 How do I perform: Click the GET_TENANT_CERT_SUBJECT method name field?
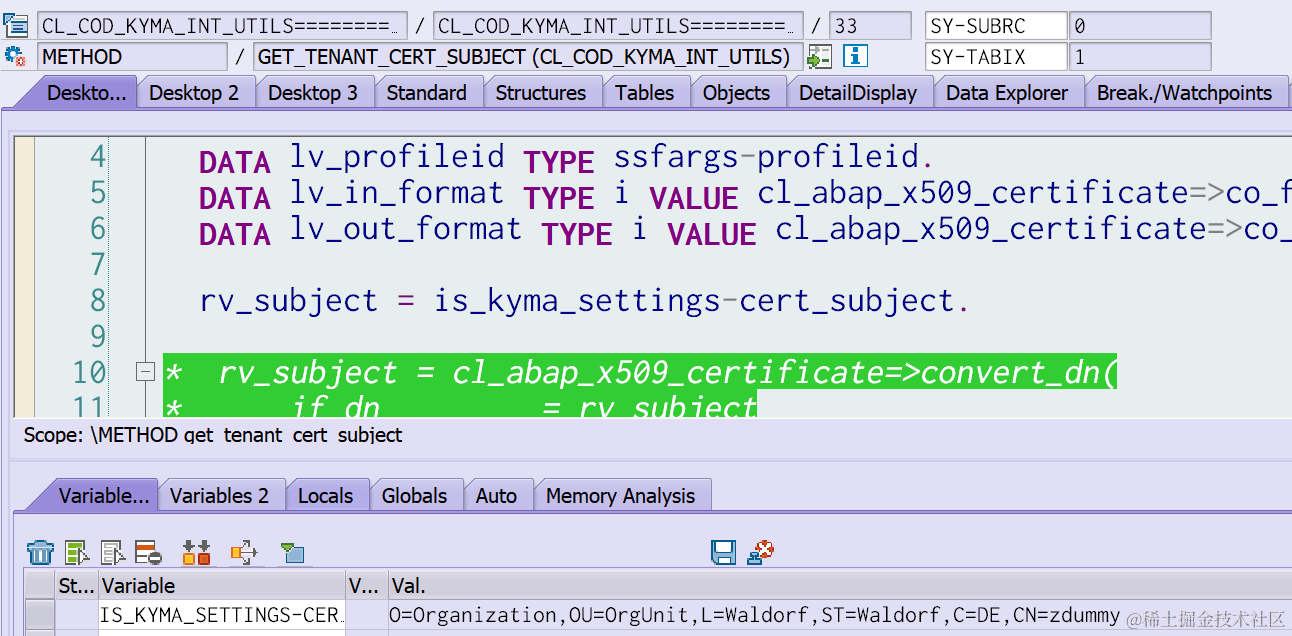[x=528, y=56]
